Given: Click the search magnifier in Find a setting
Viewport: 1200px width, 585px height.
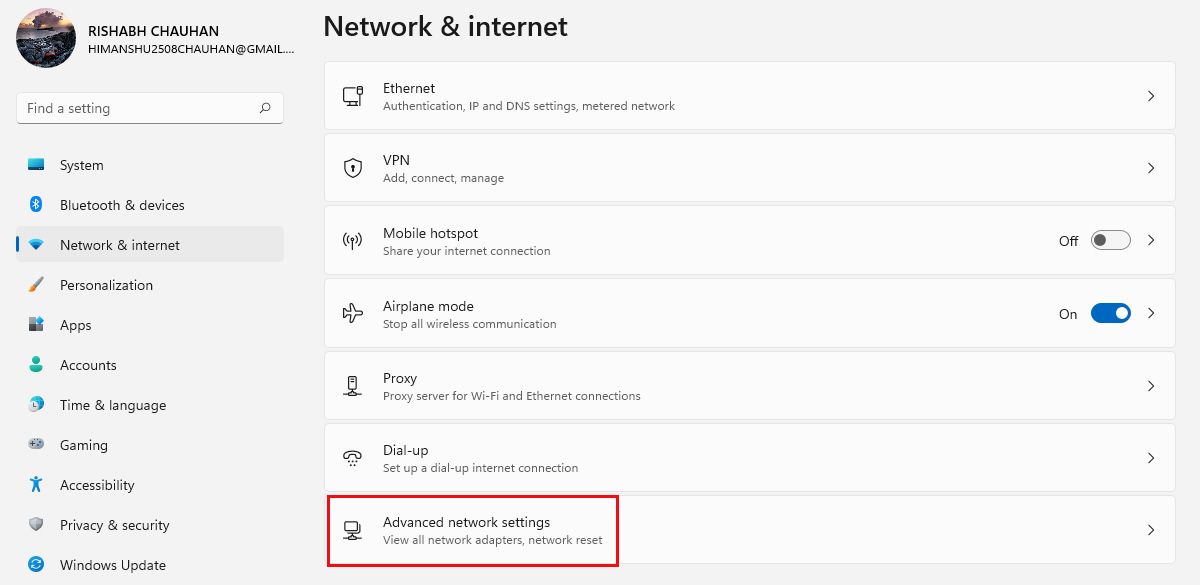Looking at the screenshot, I should [x=264, y=108].
